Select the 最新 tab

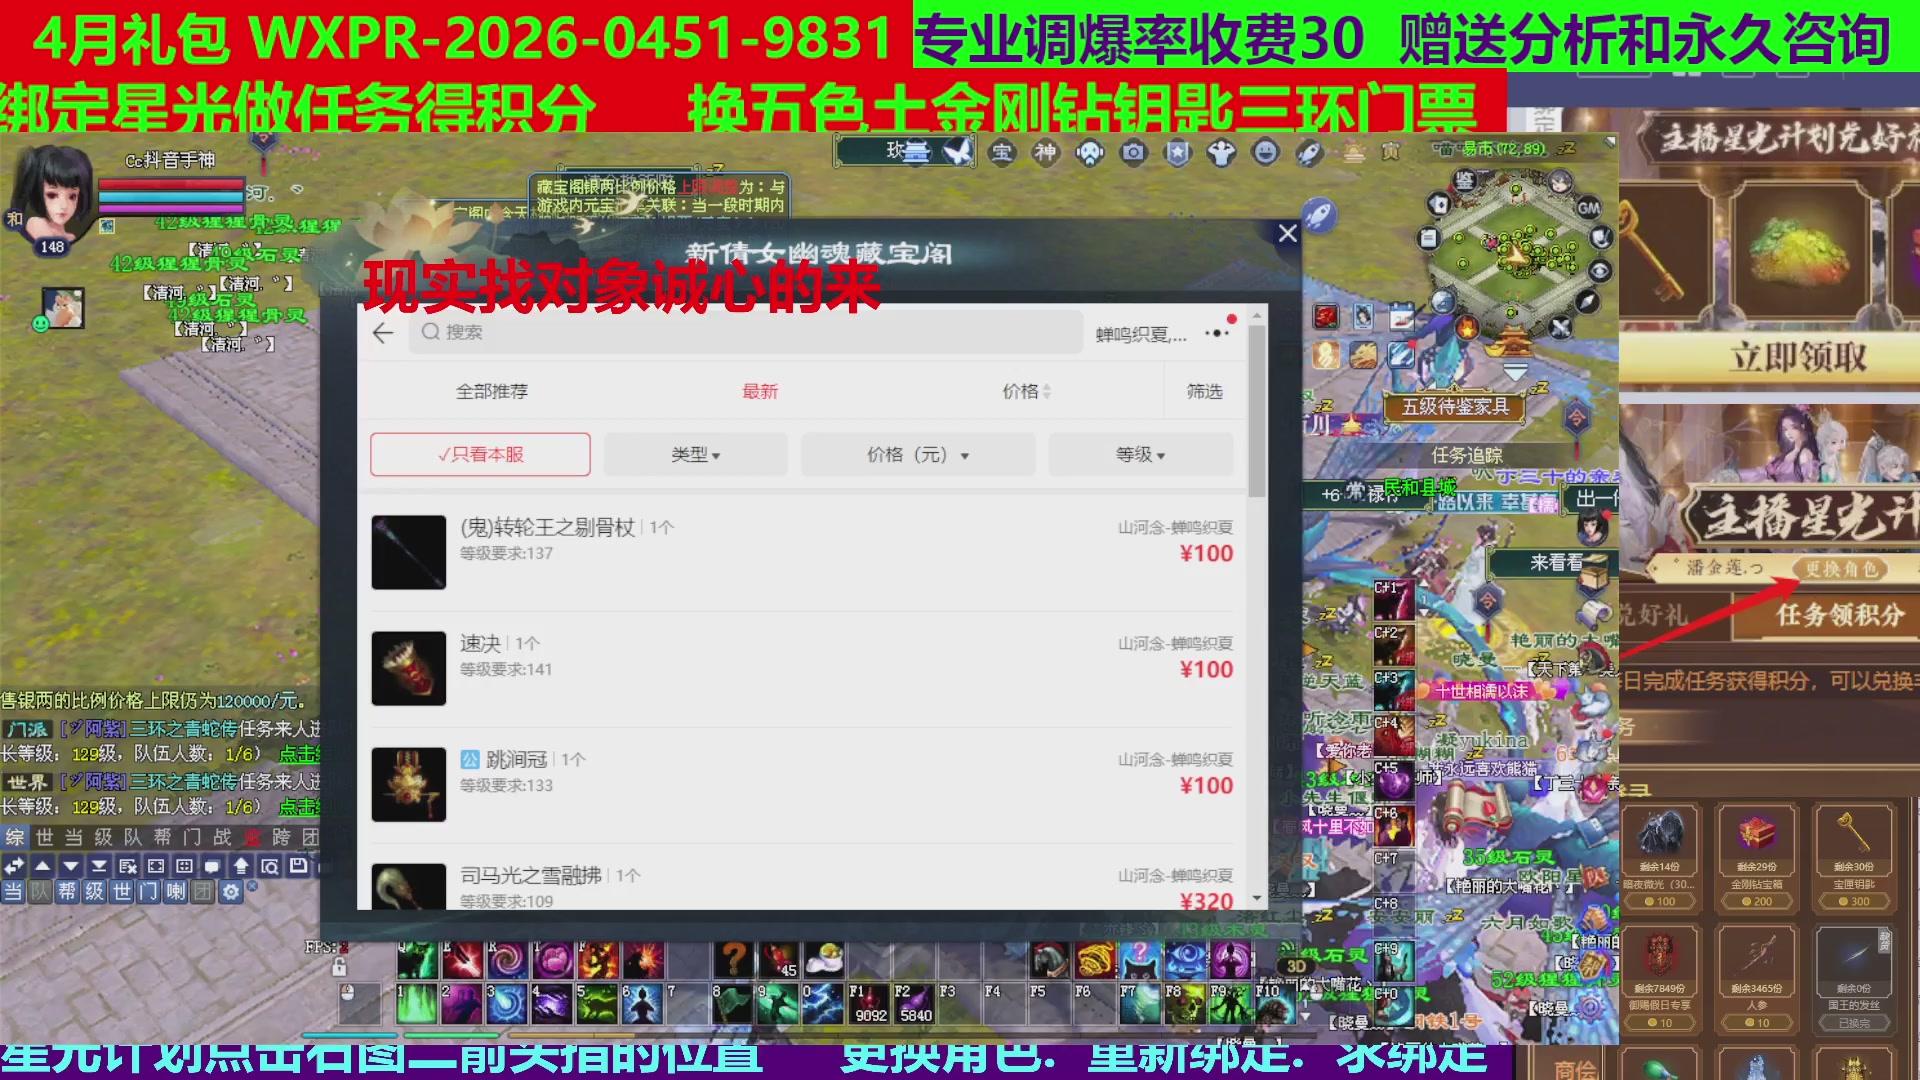coord(760,391)
